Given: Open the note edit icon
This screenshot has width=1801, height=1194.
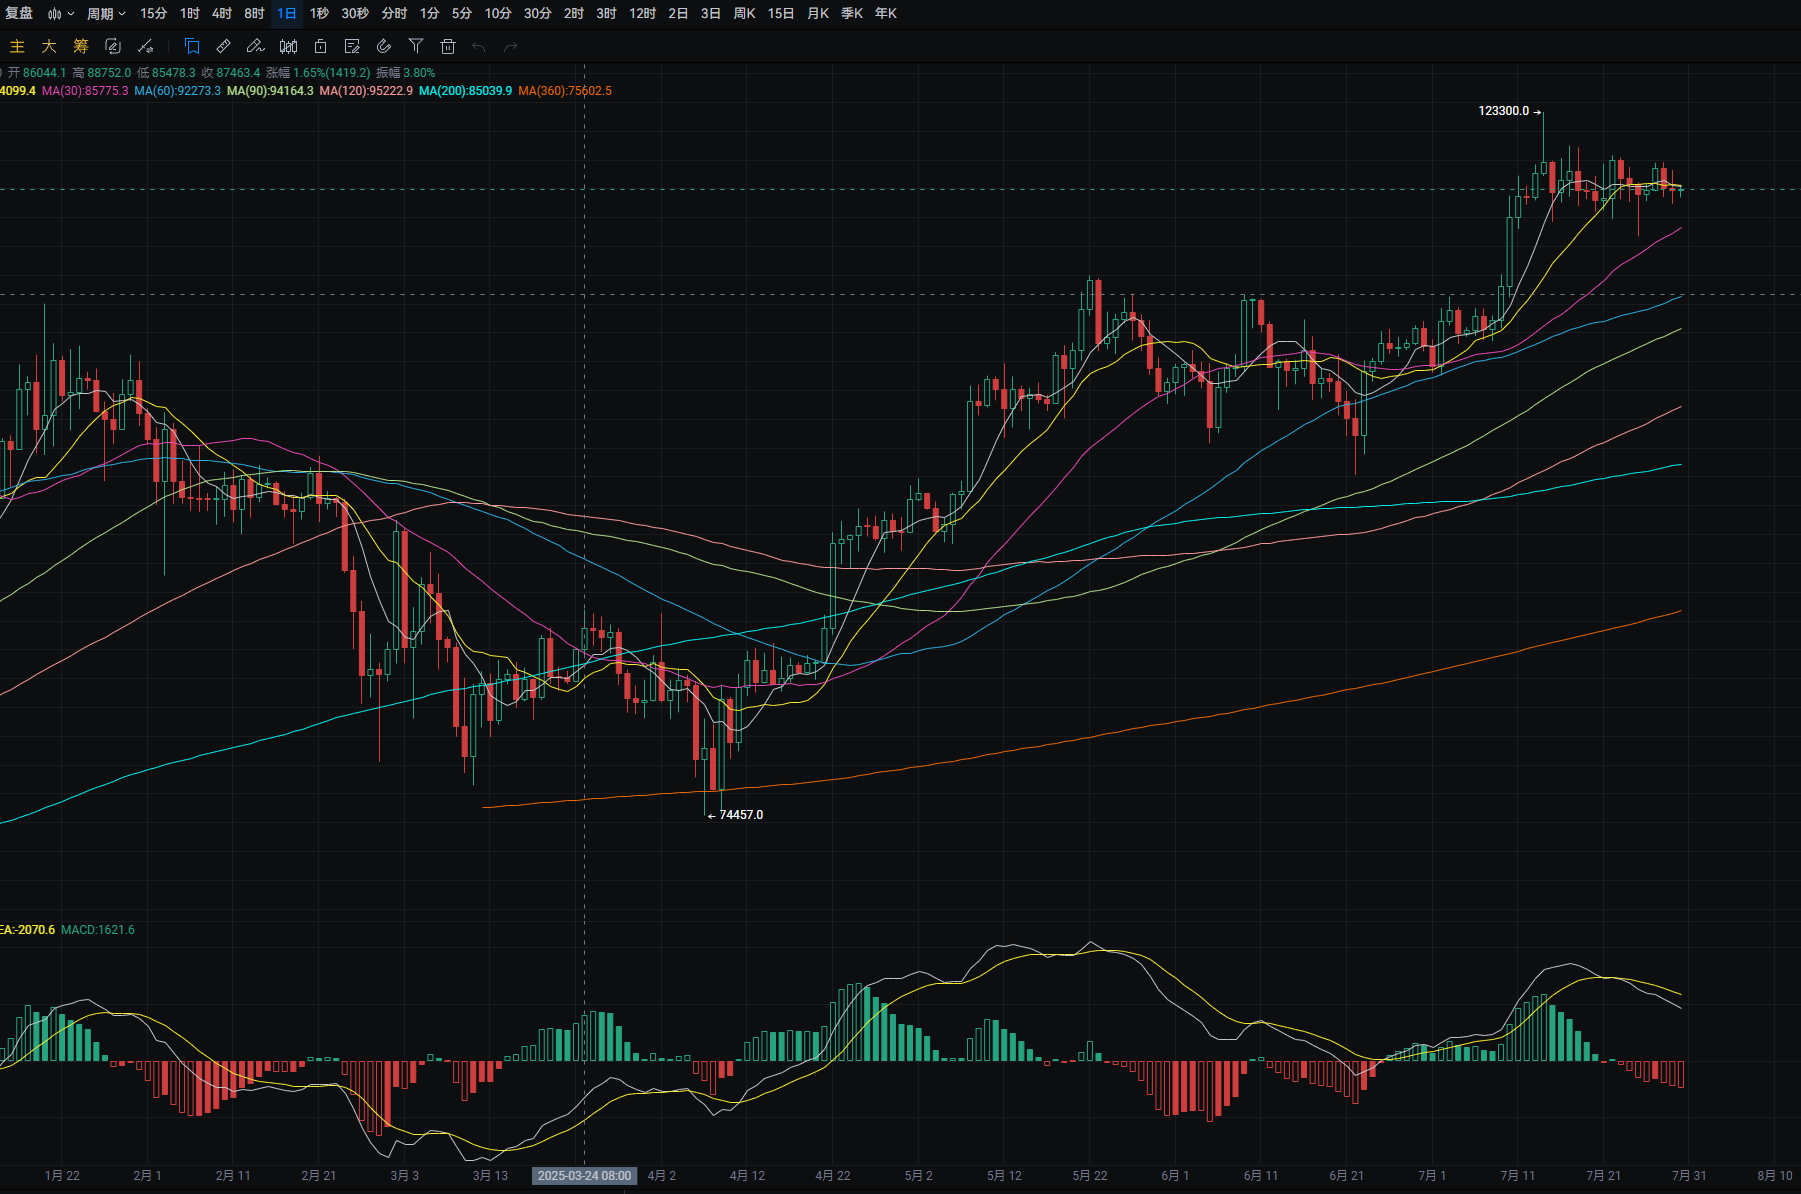Looking at the screenshot, I should [352, 46].
